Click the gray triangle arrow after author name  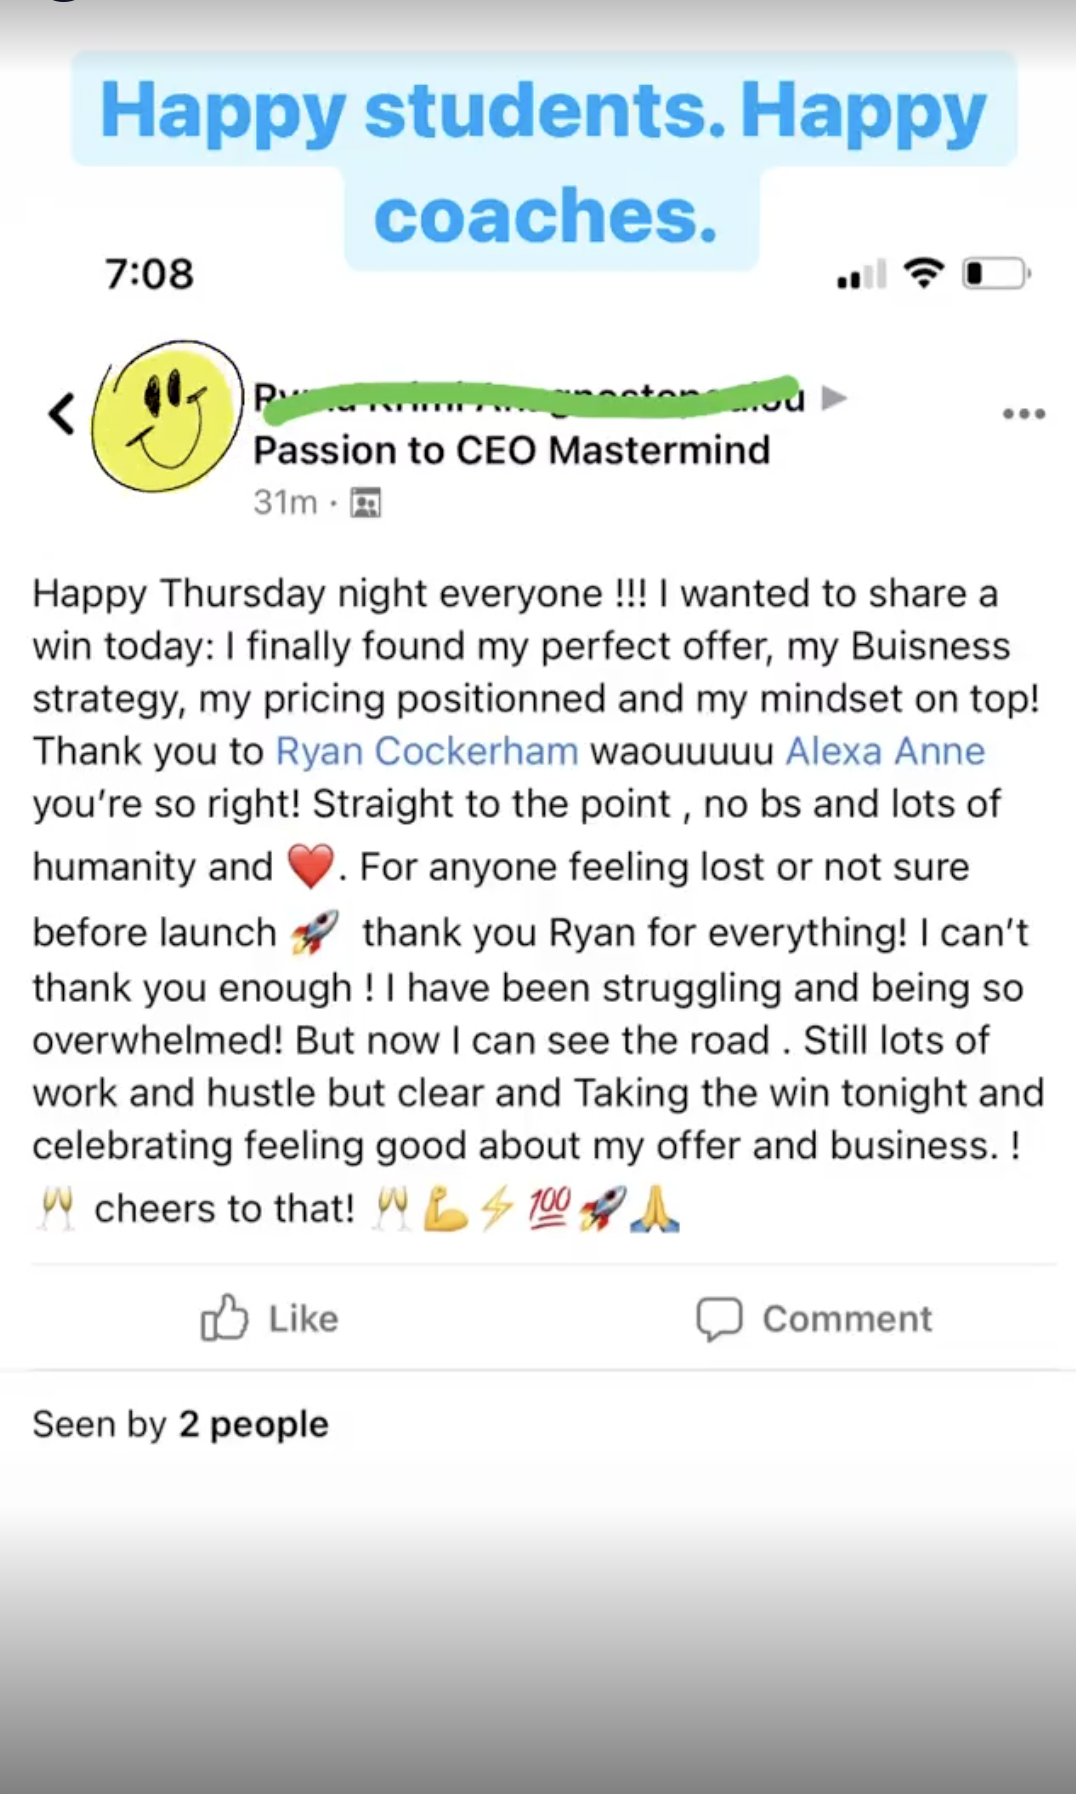click(x=833, y=398)
